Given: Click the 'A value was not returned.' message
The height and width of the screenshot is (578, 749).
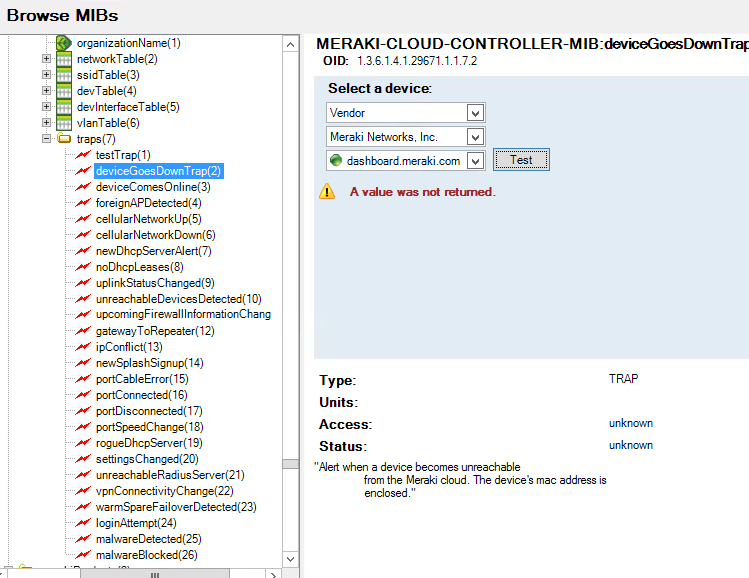Looking at the screenshot, I should coord(423,192).
